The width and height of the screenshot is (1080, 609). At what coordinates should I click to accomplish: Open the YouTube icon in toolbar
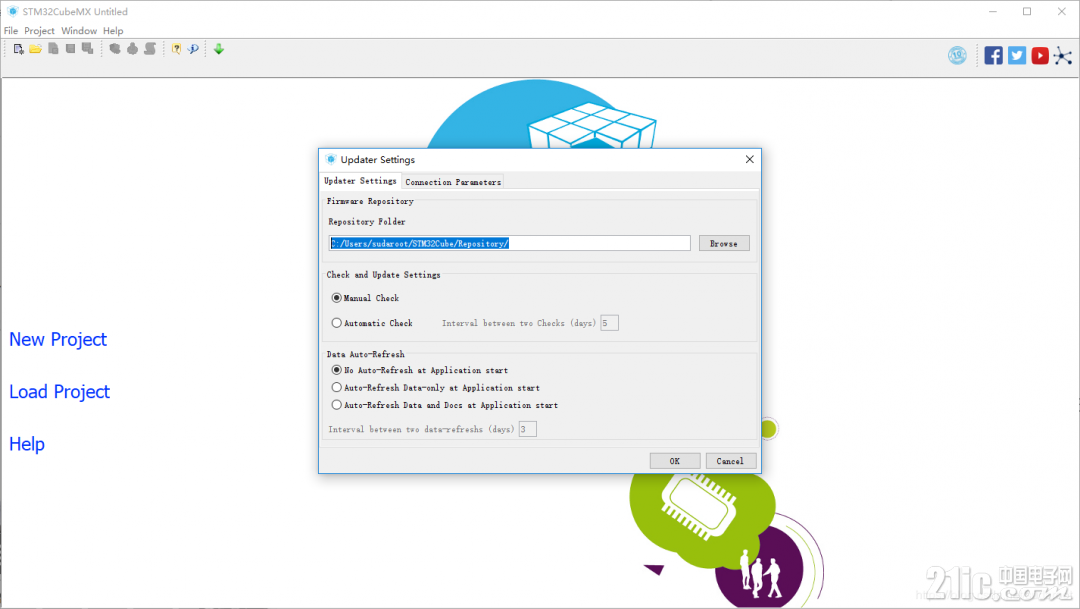click(x=1040, y=55)
